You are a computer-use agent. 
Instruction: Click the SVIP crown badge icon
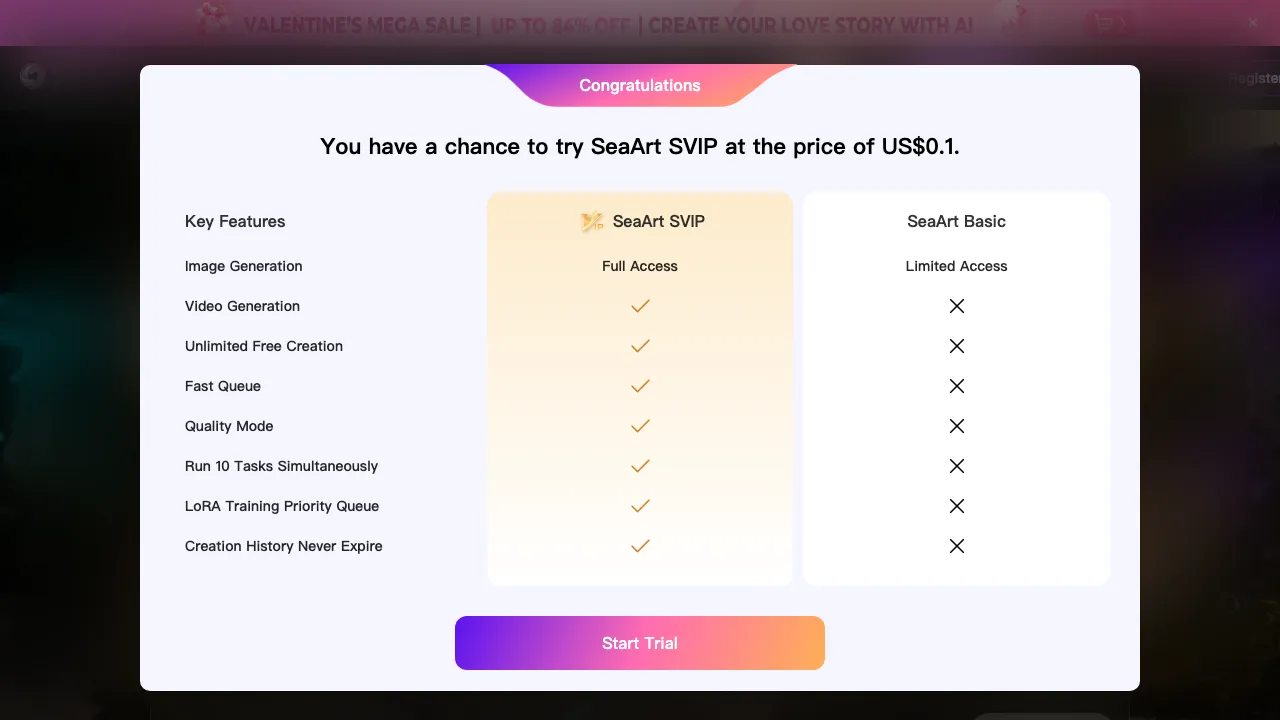click(592, 221)
